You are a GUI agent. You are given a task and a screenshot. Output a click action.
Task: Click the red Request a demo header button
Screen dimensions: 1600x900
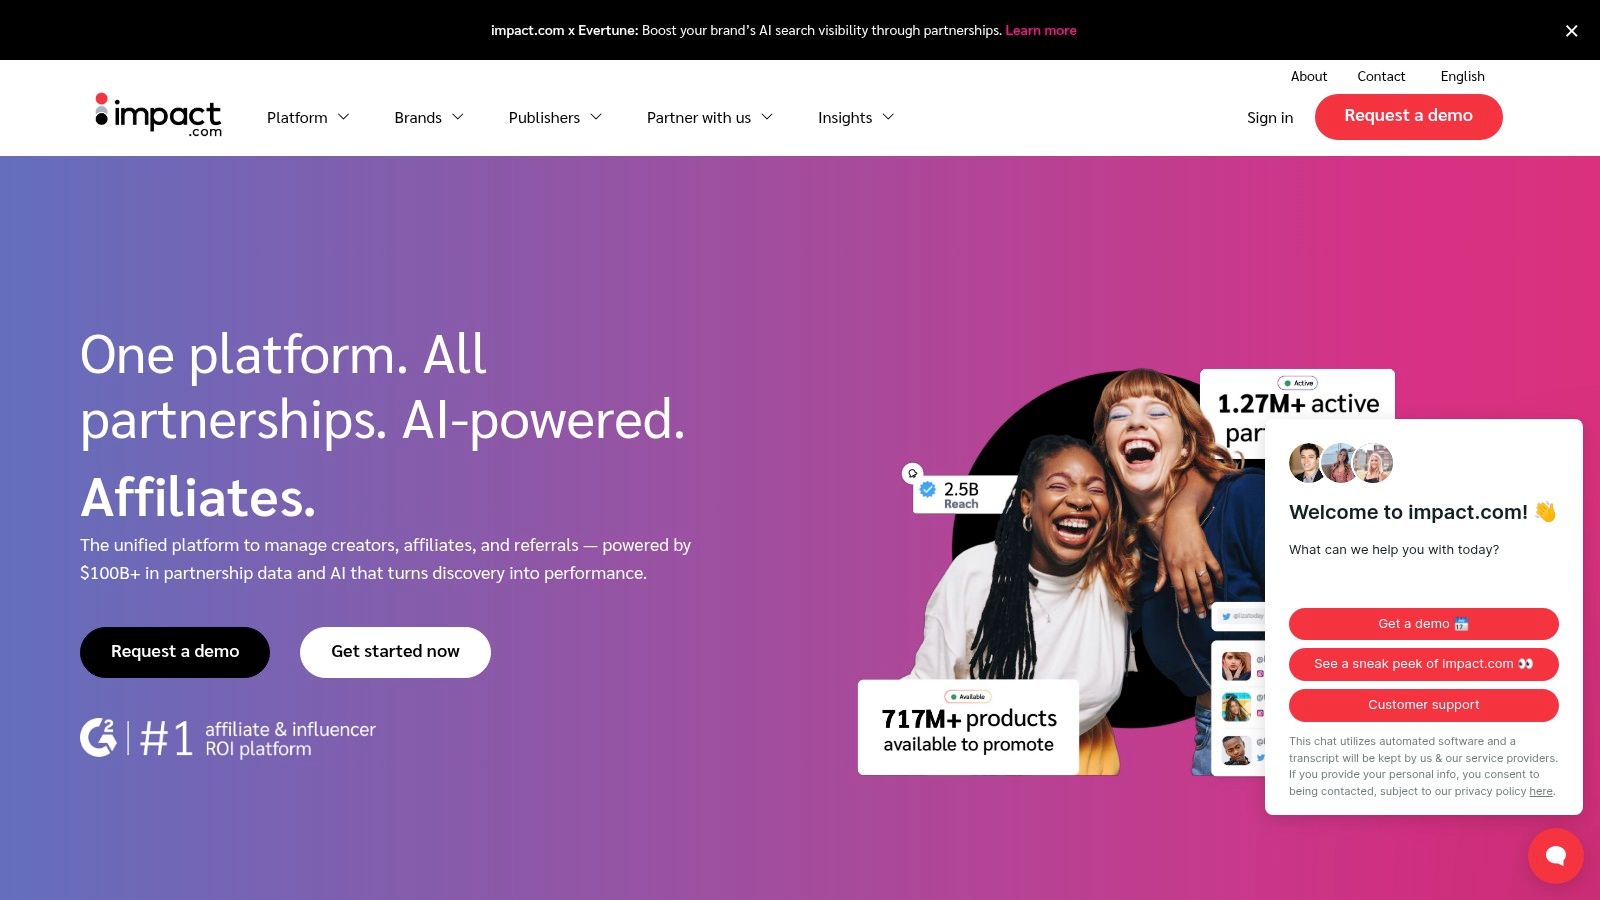click(1408, 116)
